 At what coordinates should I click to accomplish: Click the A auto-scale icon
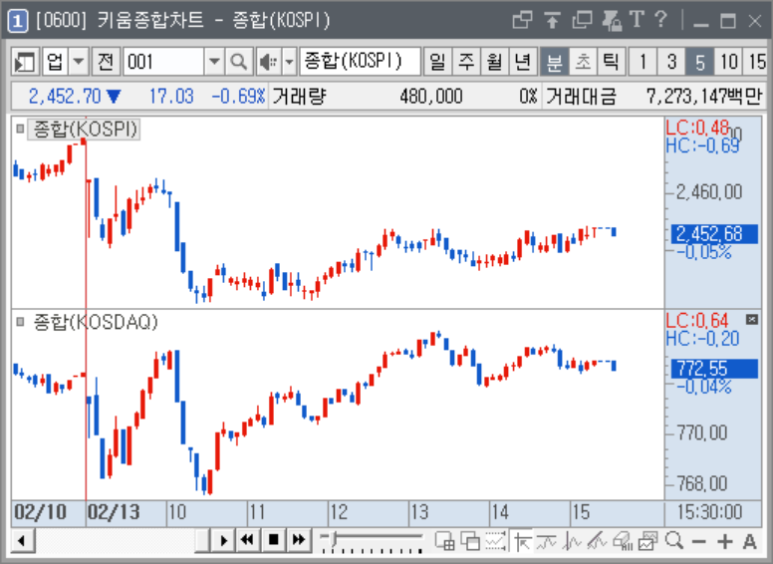tap(750, 541)
